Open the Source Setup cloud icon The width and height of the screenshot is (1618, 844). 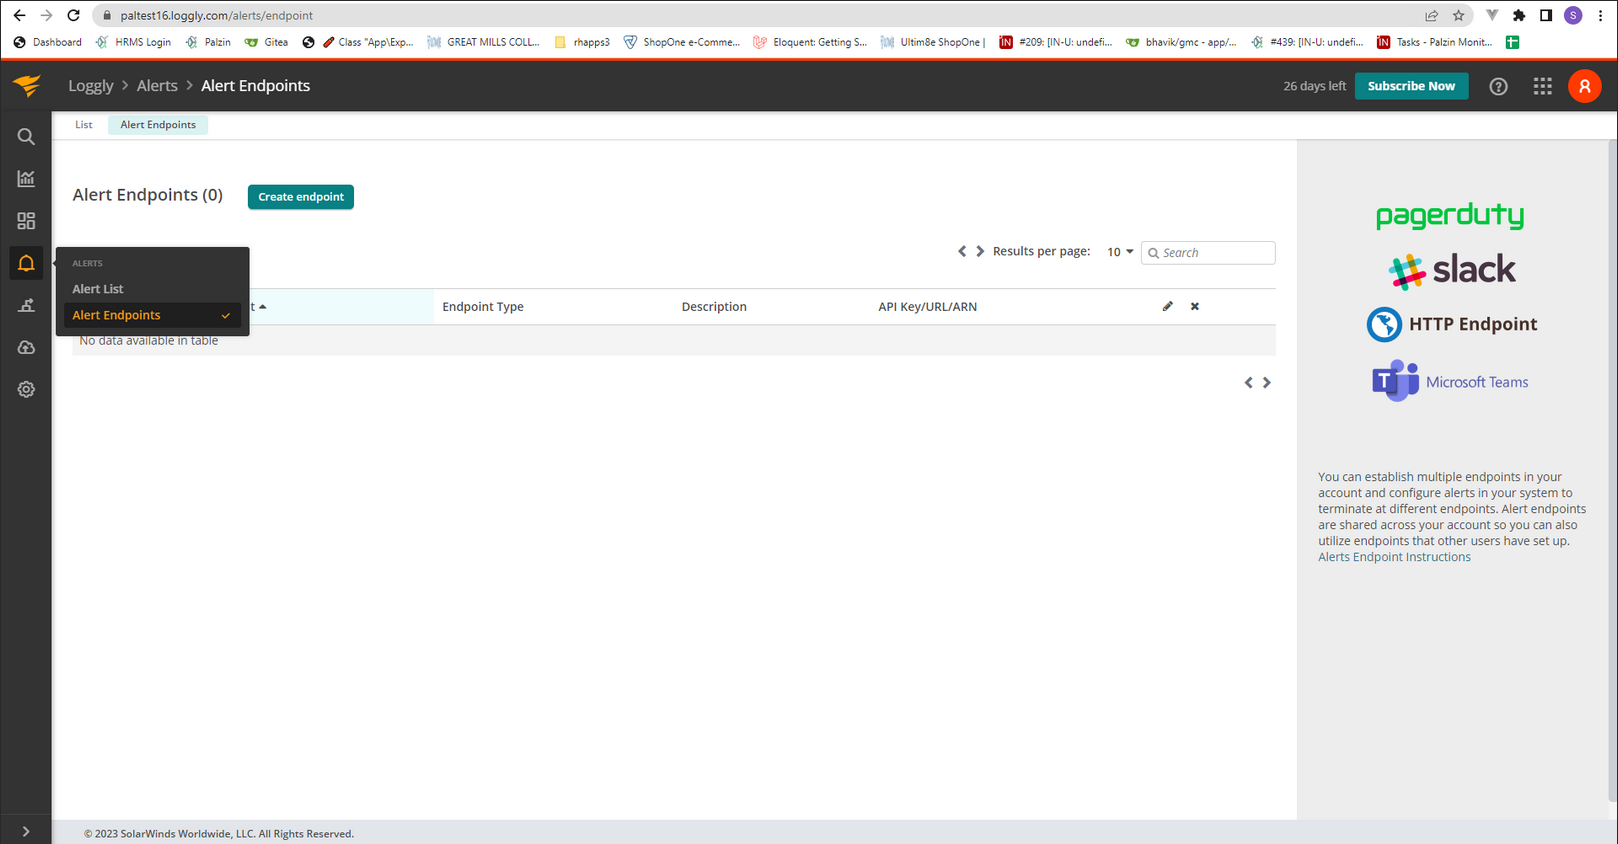click(x=26, y=347)
